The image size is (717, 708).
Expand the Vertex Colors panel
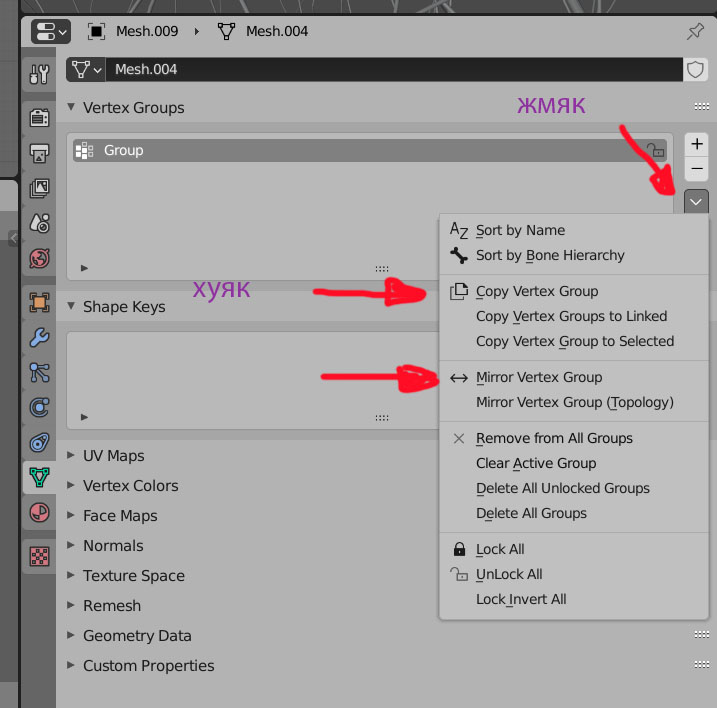[71, 485]
